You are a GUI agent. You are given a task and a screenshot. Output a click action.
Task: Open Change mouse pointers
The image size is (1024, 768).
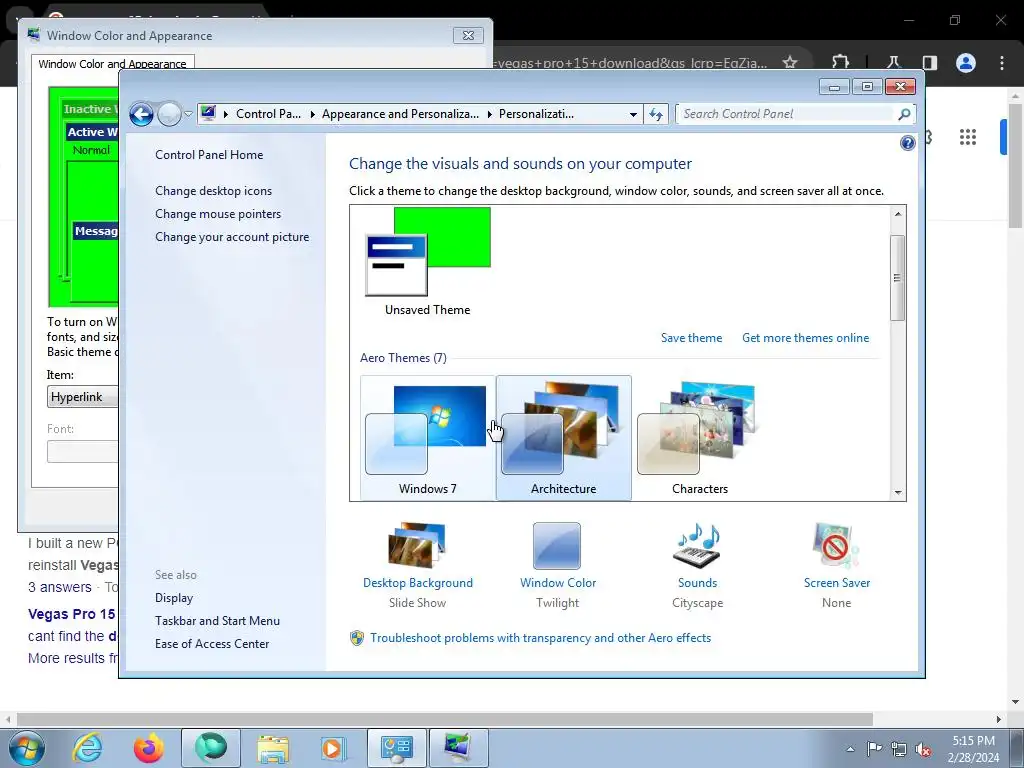[x=218, y=214]
